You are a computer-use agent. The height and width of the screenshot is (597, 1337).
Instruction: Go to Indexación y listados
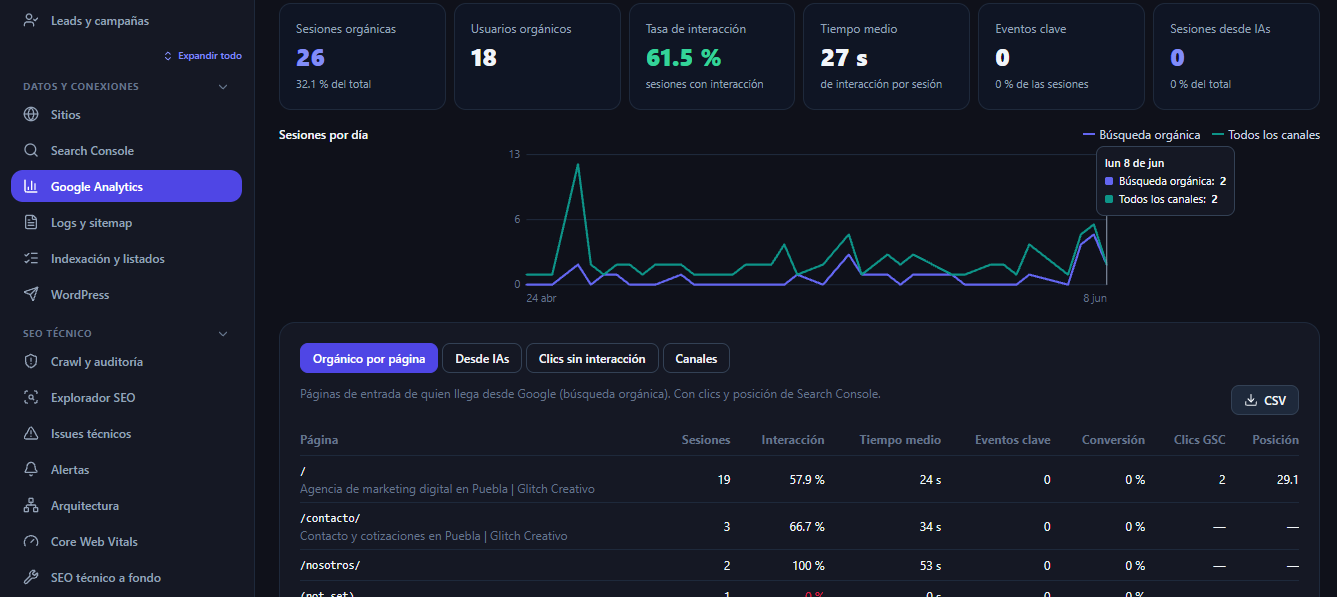[127, 258]
